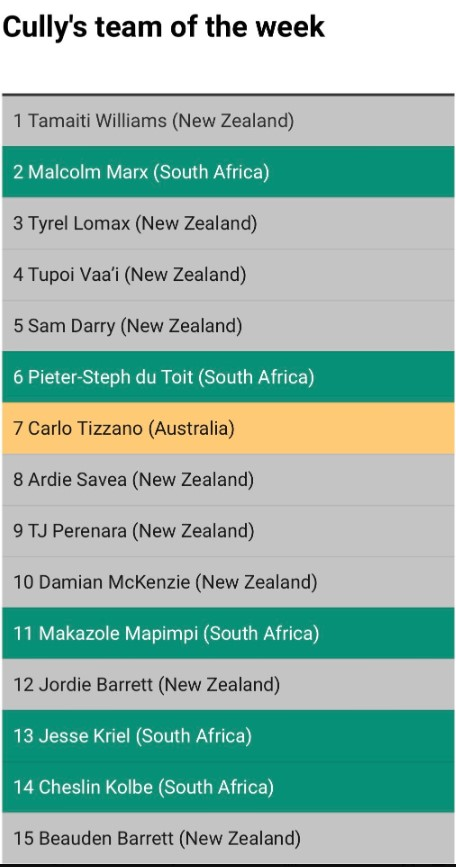
Task: Click the Cully's team of the week heading
Action: pyautogui.click(x=164, y=28)
